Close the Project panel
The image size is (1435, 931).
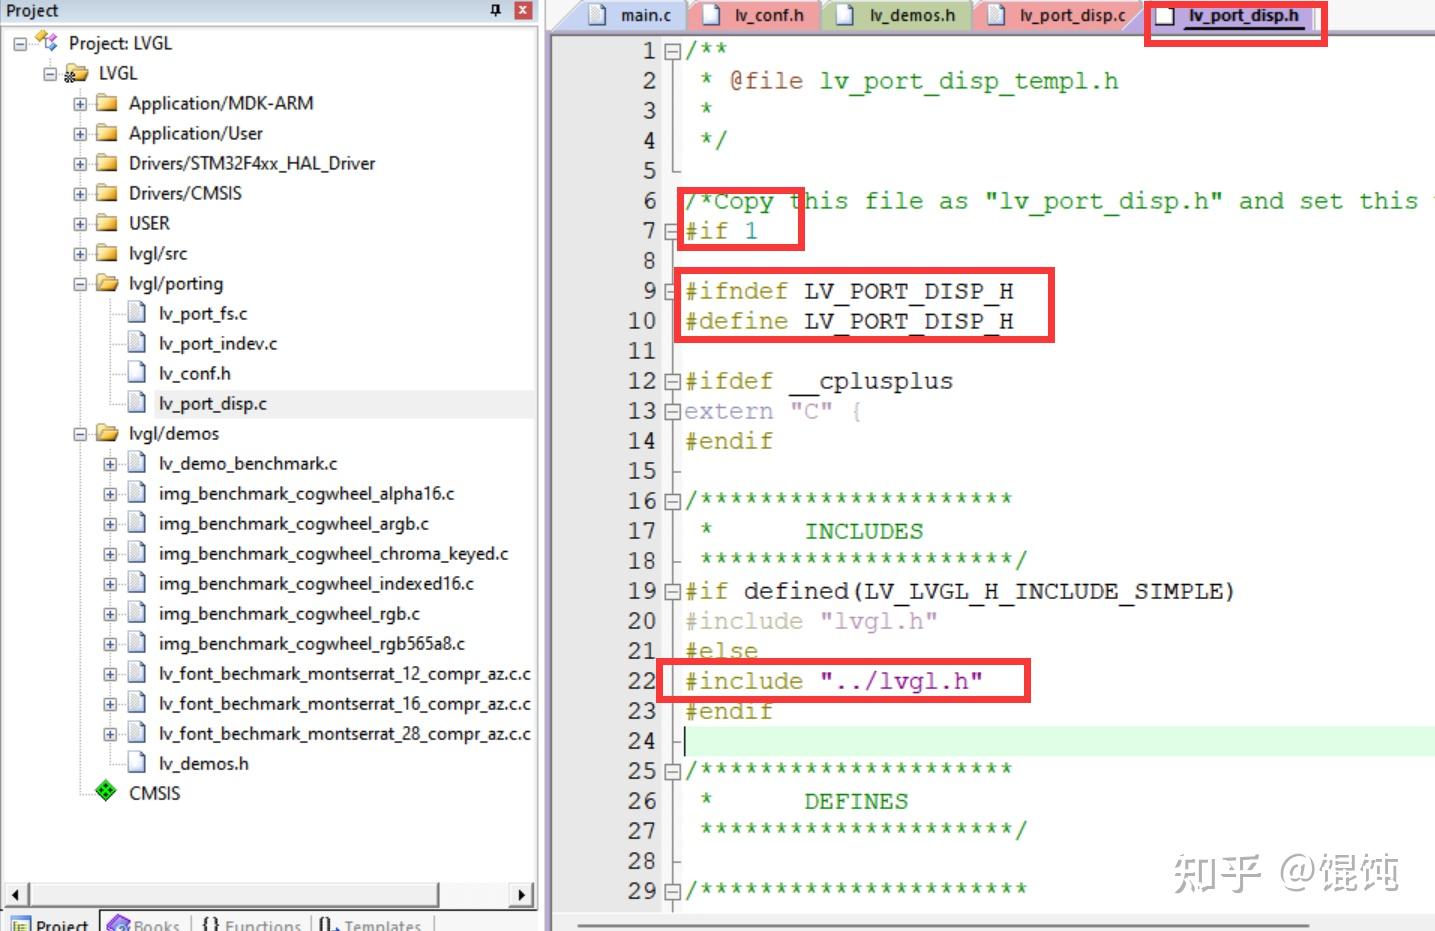pos(521,10)
